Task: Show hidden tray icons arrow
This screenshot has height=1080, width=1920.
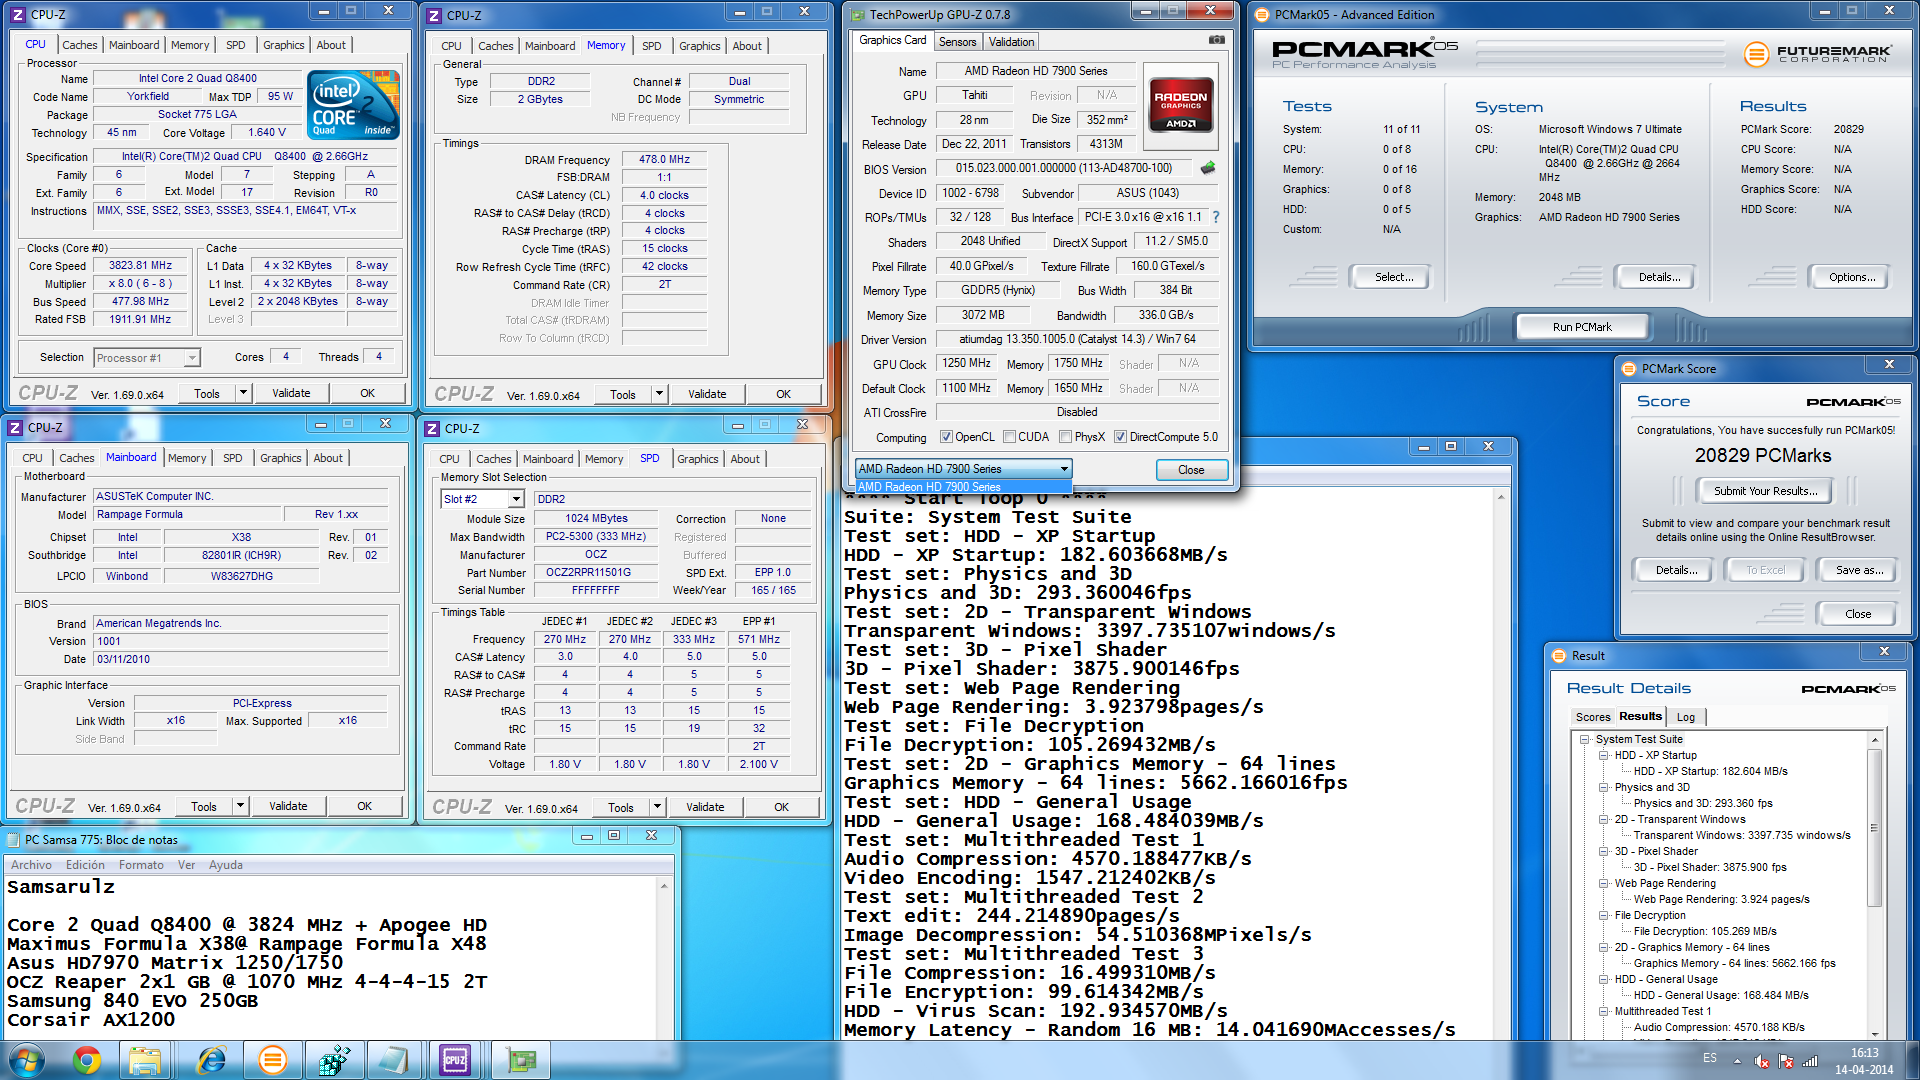Action: (1737, 1061)
